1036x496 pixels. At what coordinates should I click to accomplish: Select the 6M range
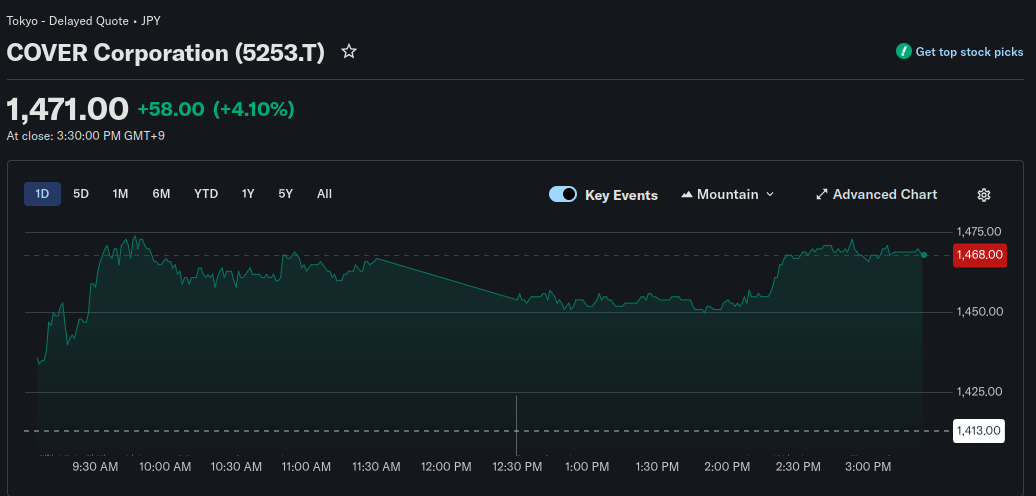point(161,194)
